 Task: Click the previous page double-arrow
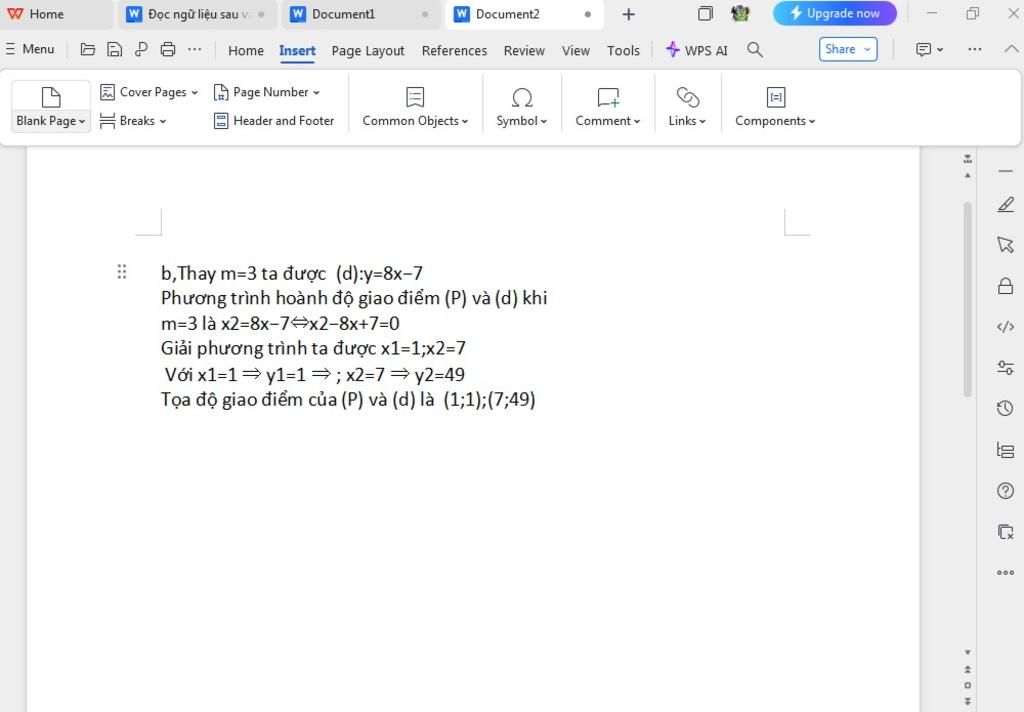click(968, 669)
